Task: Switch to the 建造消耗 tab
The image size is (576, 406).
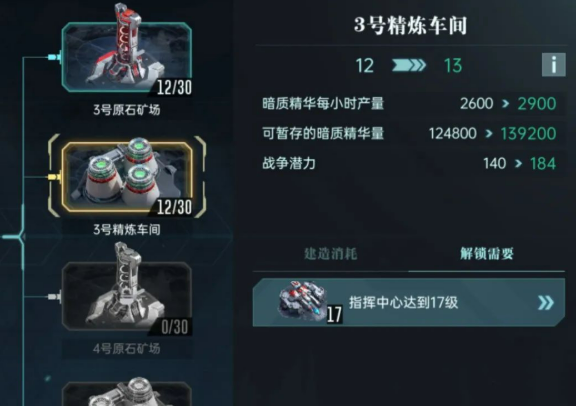Action: click(331, 254)
